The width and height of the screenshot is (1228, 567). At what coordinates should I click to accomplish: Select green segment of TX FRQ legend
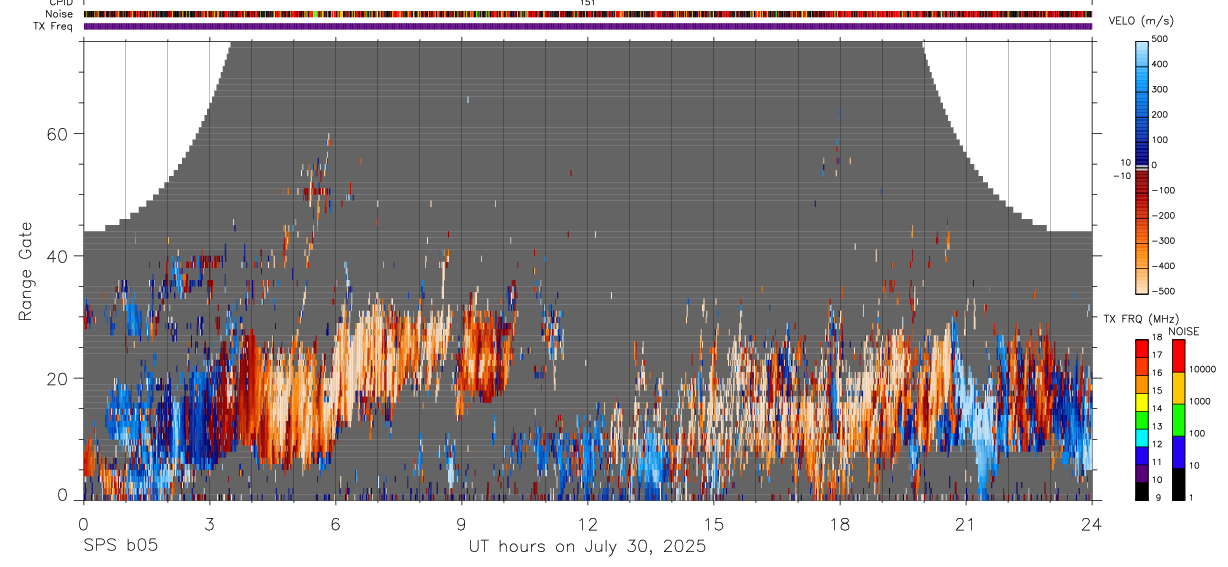pos(1142,420)
